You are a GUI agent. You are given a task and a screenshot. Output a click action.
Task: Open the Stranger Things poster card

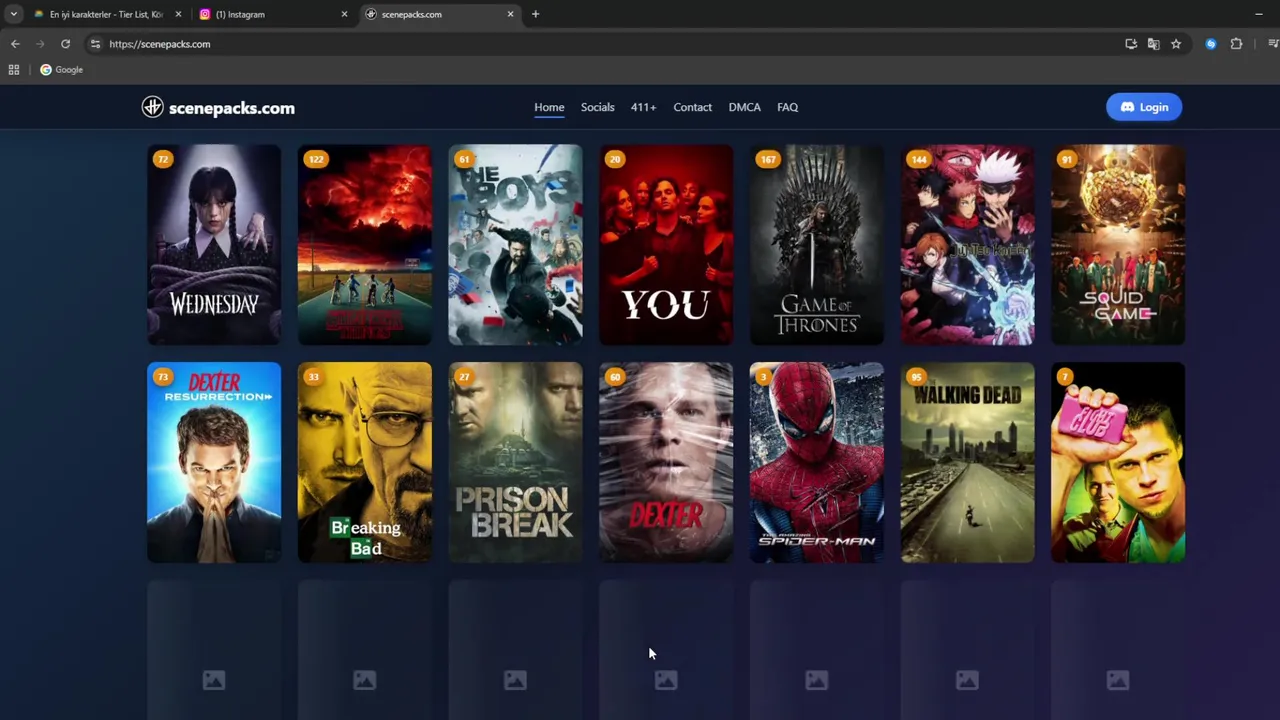click(x=365, y=245)
